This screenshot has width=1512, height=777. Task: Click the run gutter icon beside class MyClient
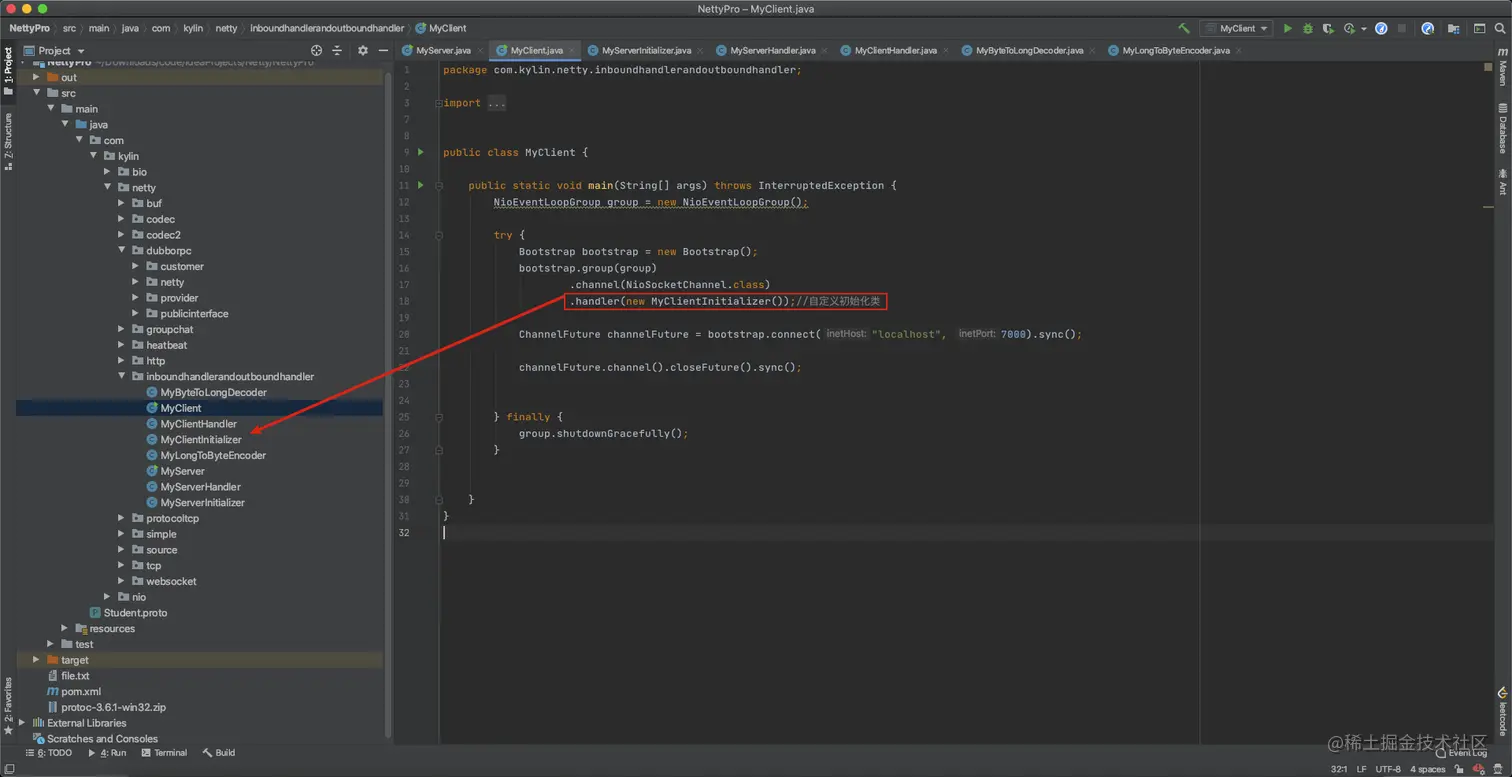[421, 152]
